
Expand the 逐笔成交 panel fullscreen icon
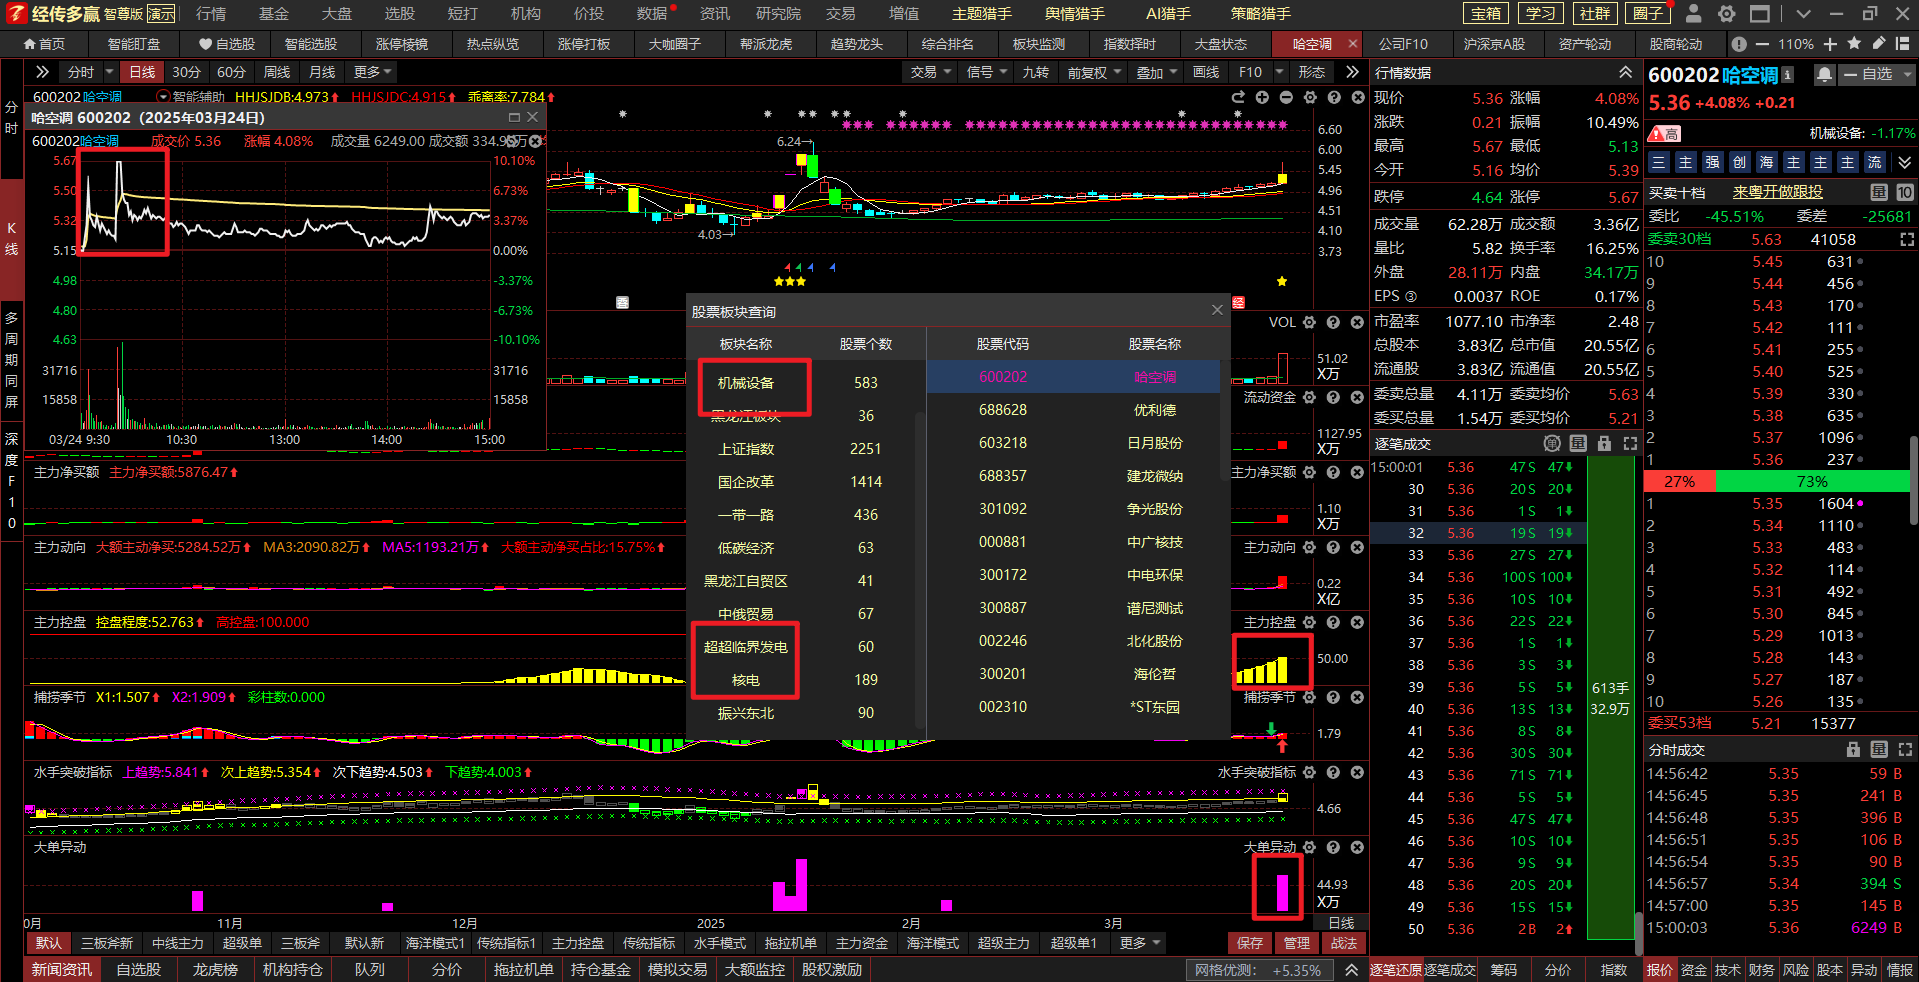click(1630, 443)
